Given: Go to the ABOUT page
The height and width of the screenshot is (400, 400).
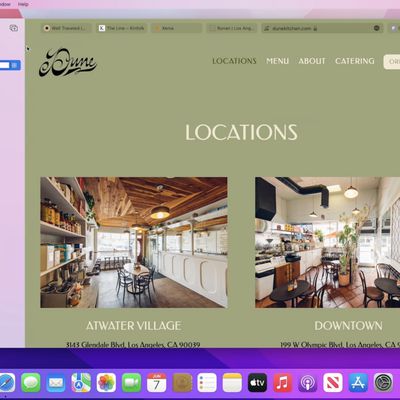Looking at the screenshot, I should (312, 61).
